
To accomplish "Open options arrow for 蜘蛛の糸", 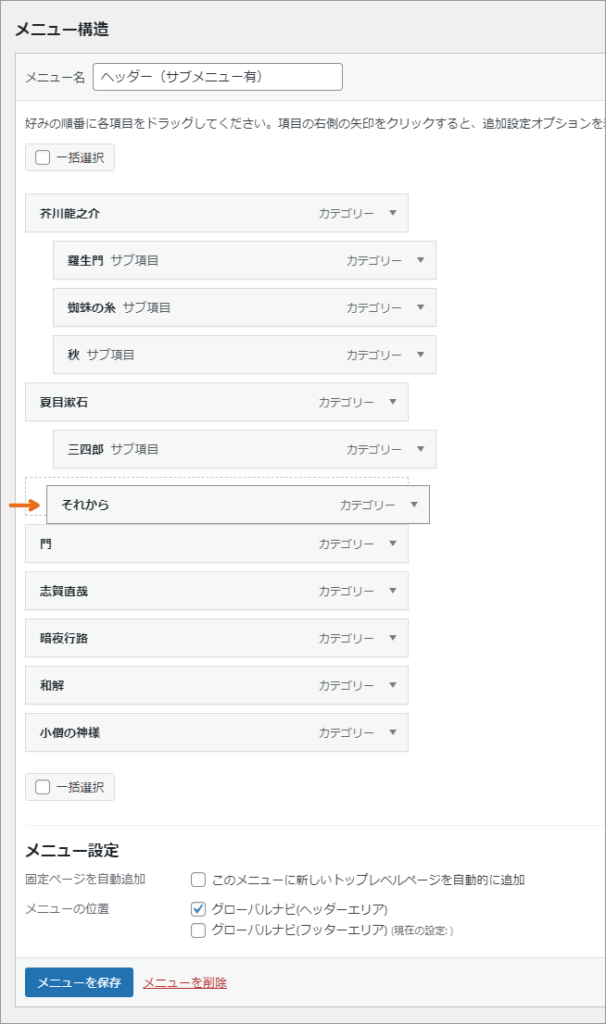I will (421, 307).
